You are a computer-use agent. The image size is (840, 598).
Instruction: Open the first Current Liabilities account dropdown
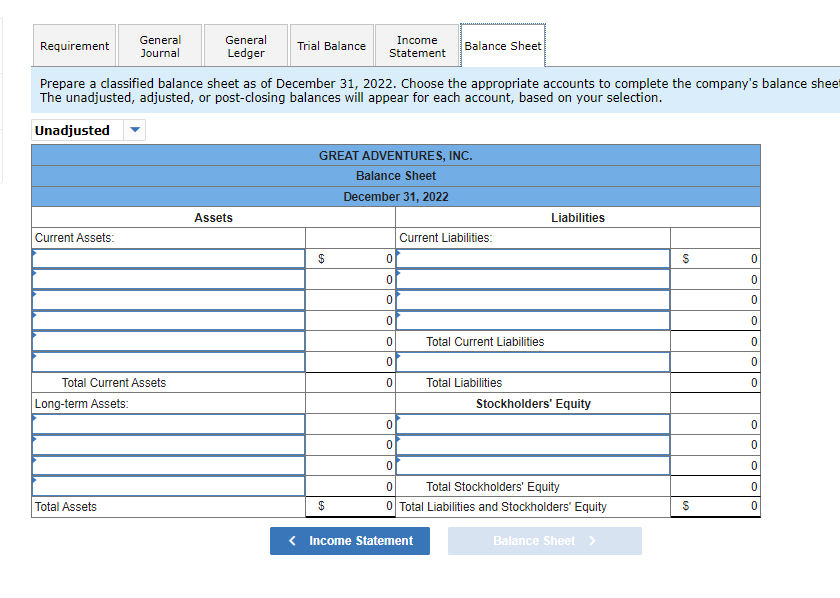pyautogui.click(x=533, y=258)
